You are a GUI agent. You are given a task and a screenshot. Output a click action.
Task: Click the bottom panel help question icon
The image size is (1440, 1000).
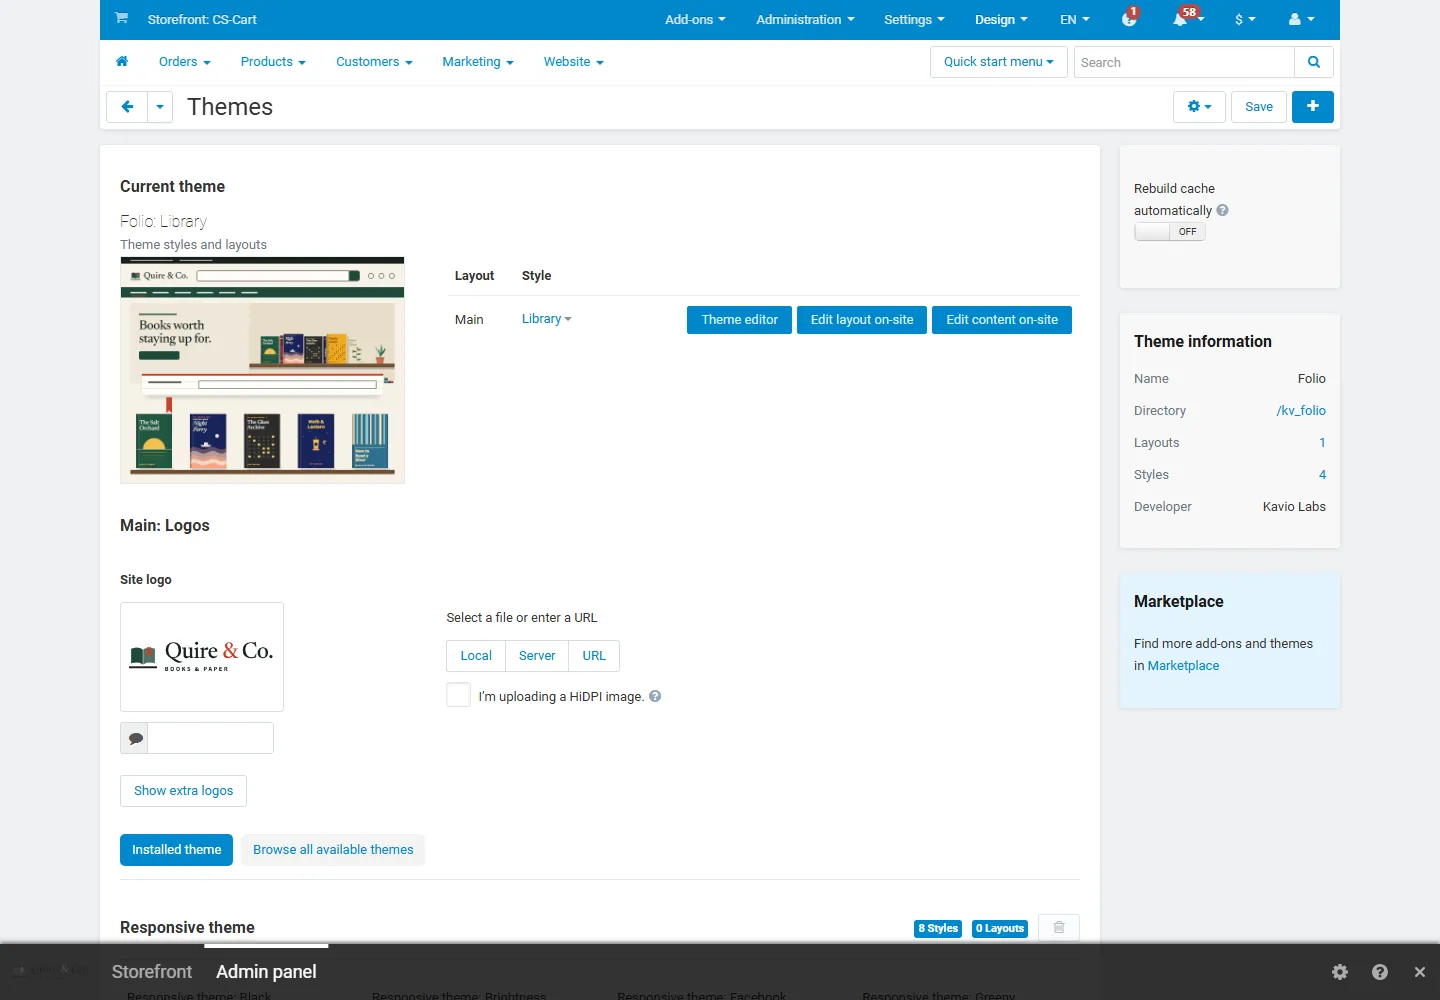(1380, 972)
